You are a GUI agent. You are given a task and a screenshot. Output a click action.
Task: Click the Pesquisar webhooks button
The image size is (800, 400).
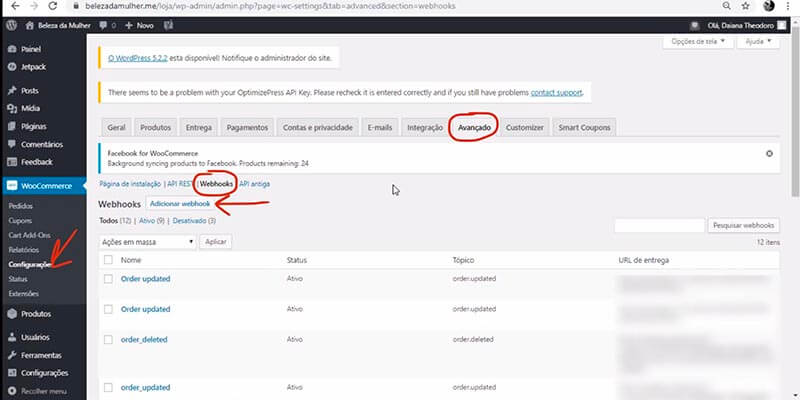[x=743, y=225]
